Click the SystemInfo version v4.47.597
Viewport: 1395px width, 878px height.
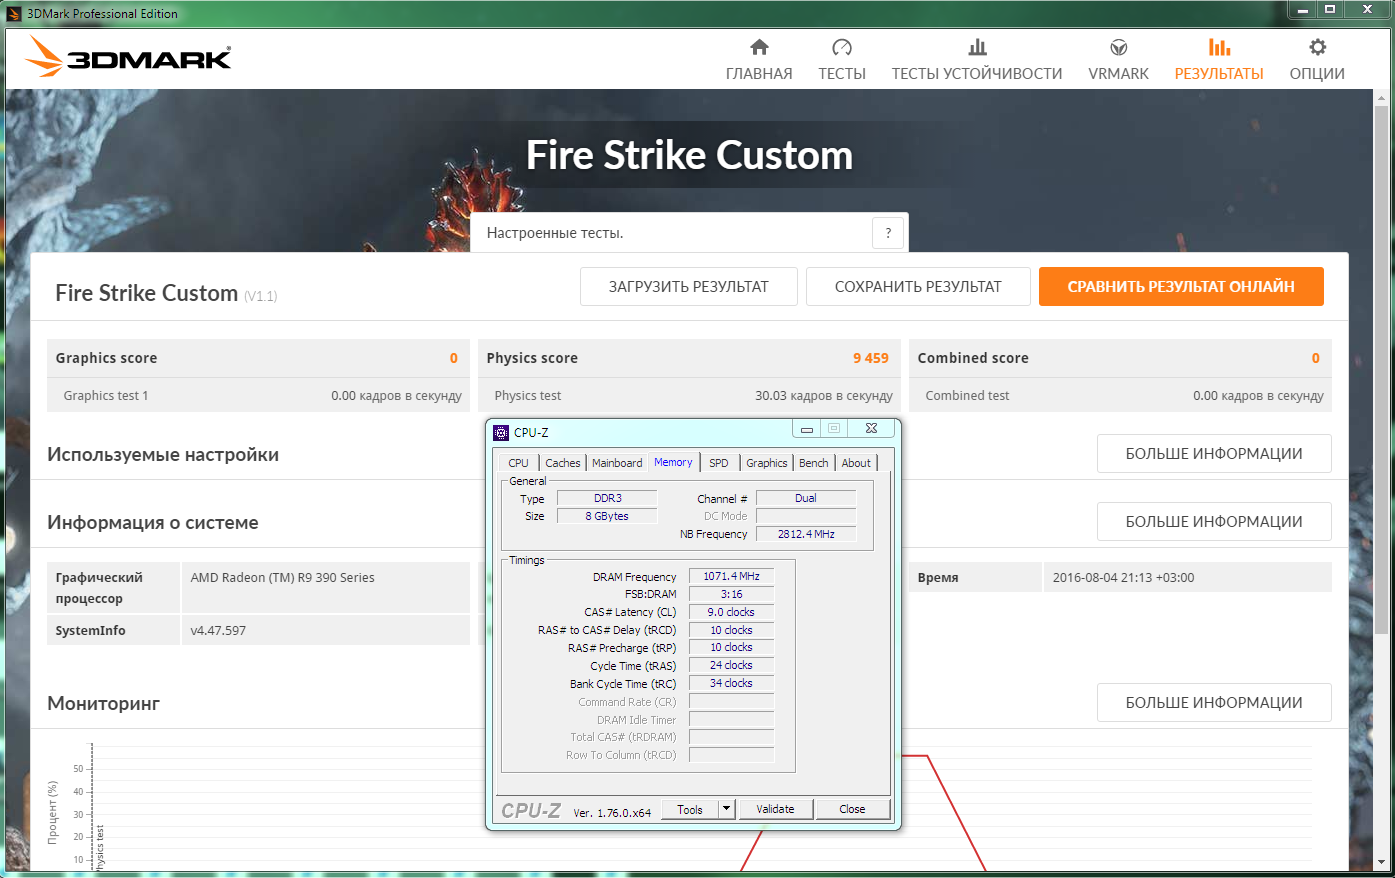(x=218, y=631)
